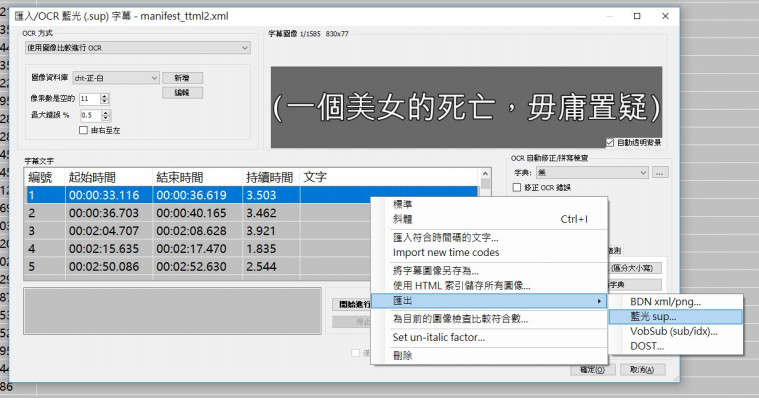Select subtitle row 1 starting 00:00:33.116
Viewport: 759px width, 400px height.
(252, 195)
